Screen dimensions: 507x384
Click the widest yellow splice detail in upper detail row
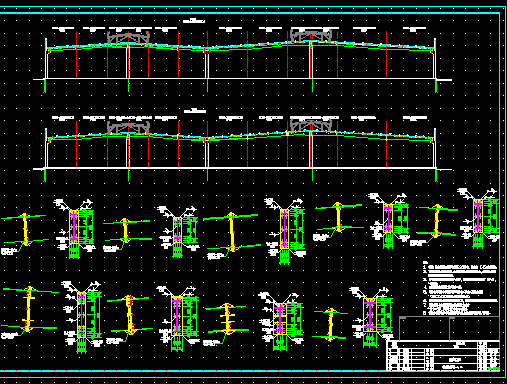(232, 233)
